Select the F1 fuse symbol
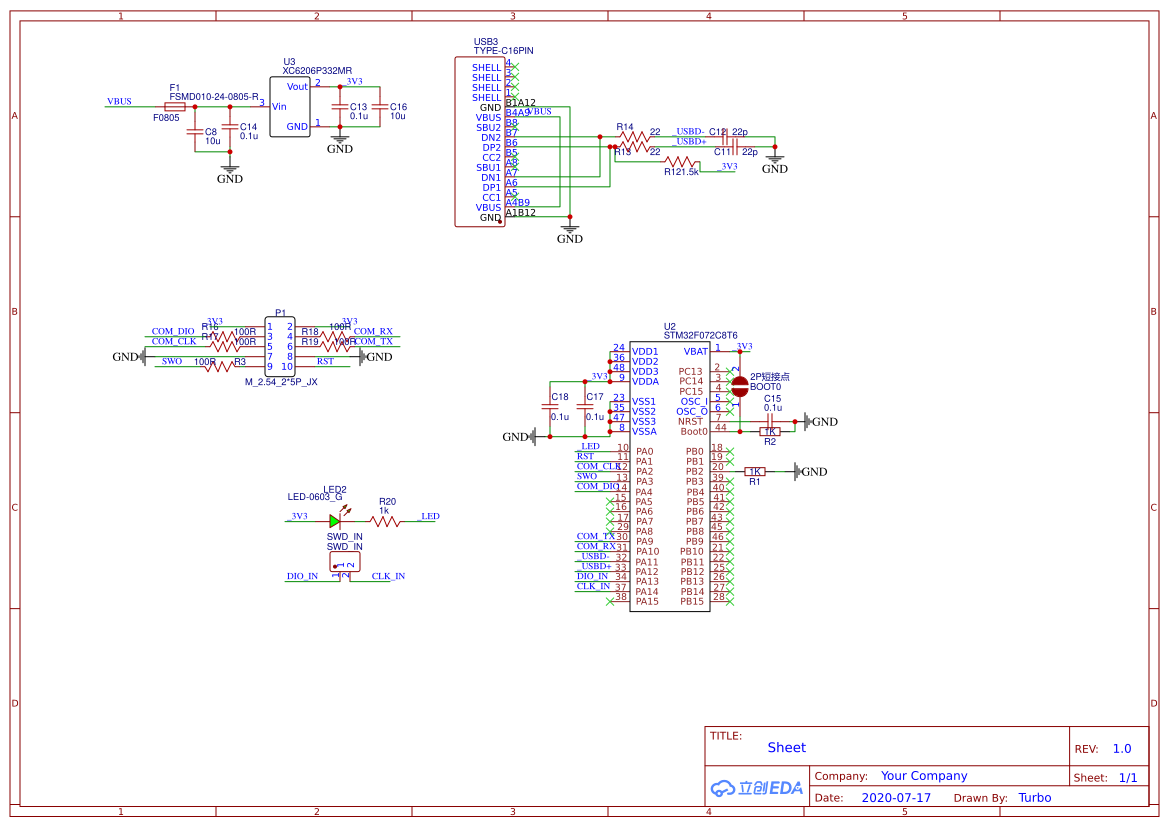Viewport: 1169px width, 827px height. tap(175, 106)
